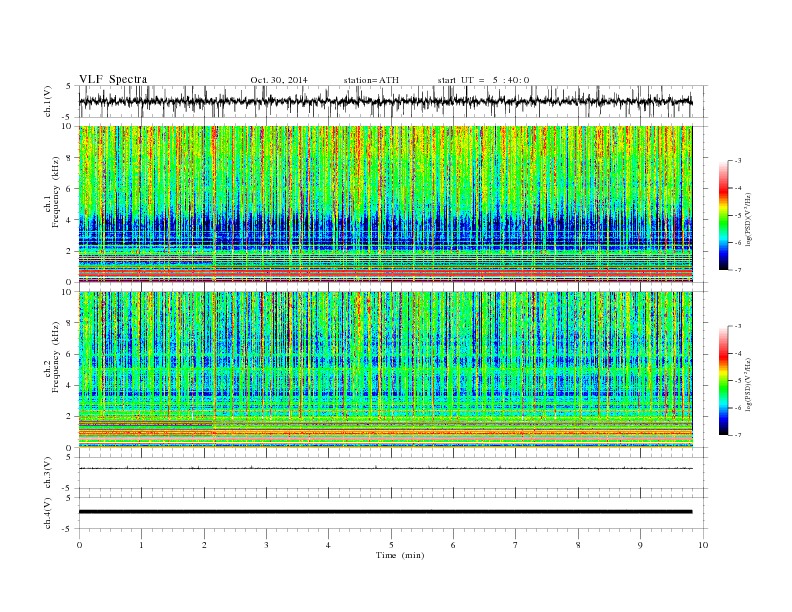This screenshot has height=612, width=792.
Task: Click the ch.3 voltage trace line
Action: pos(385,469)
